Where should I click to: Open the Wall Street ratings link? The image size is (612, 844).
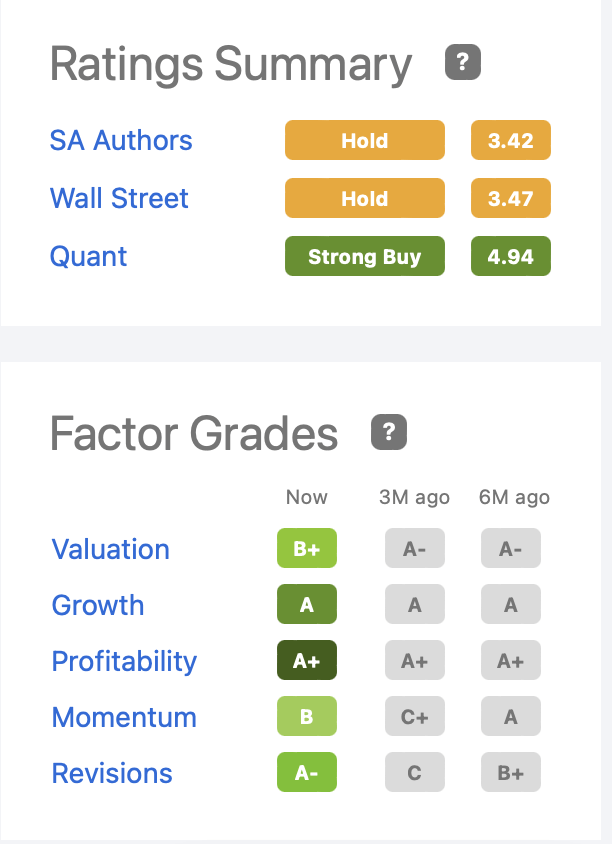[119, 198]
